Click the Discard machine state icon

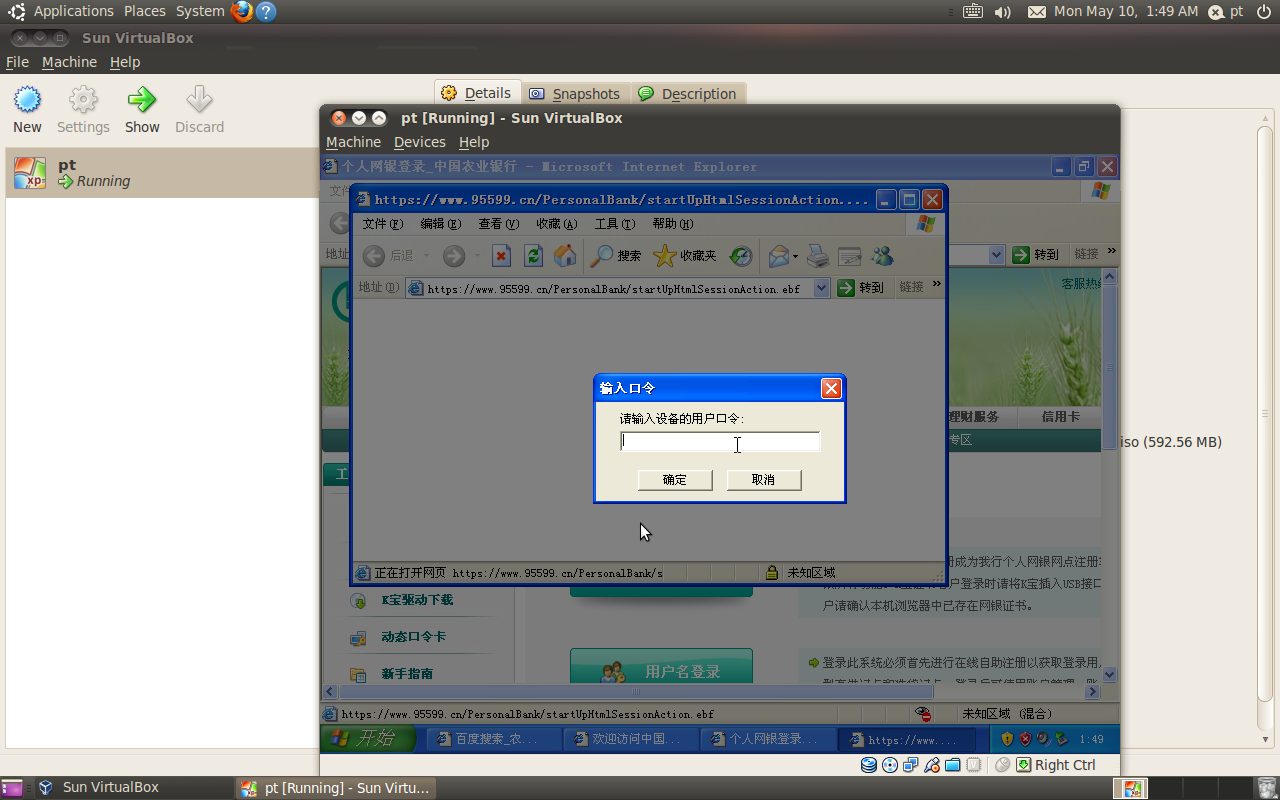point(199,100)
